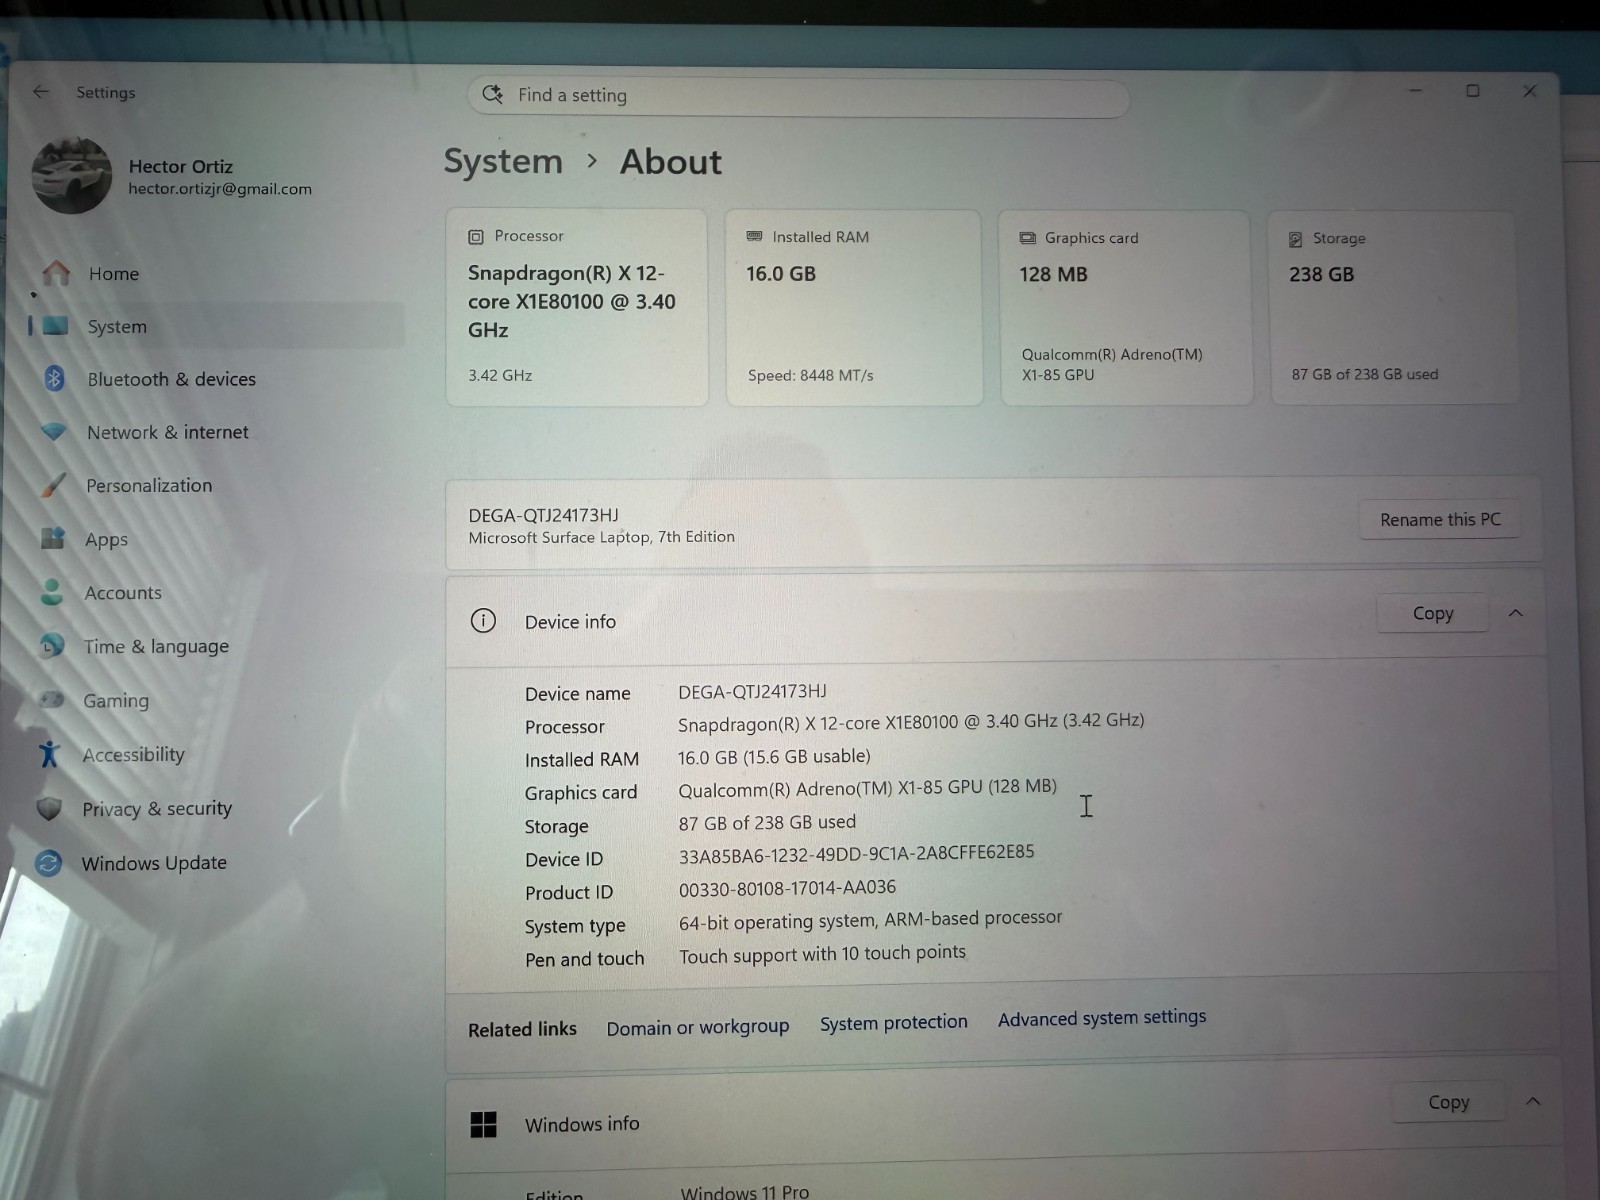
Task: Click the Device info circle-i icon
Action: click(483, 621)
